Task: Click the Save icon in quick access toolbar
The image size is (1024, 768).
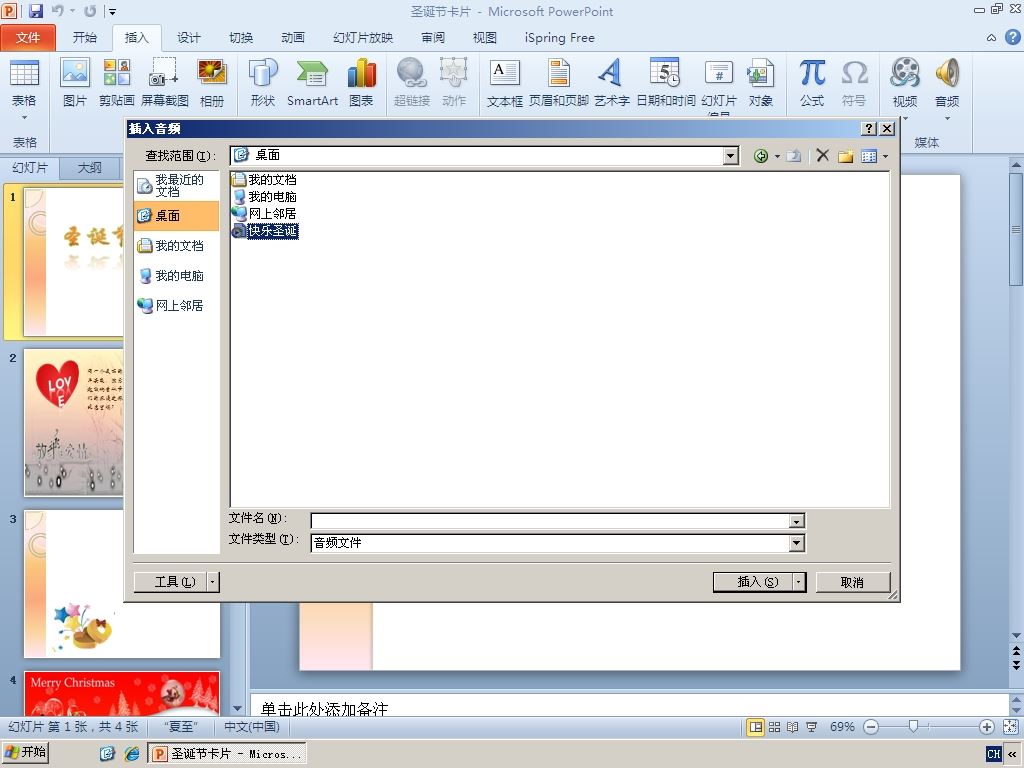Action: [36, 10]
